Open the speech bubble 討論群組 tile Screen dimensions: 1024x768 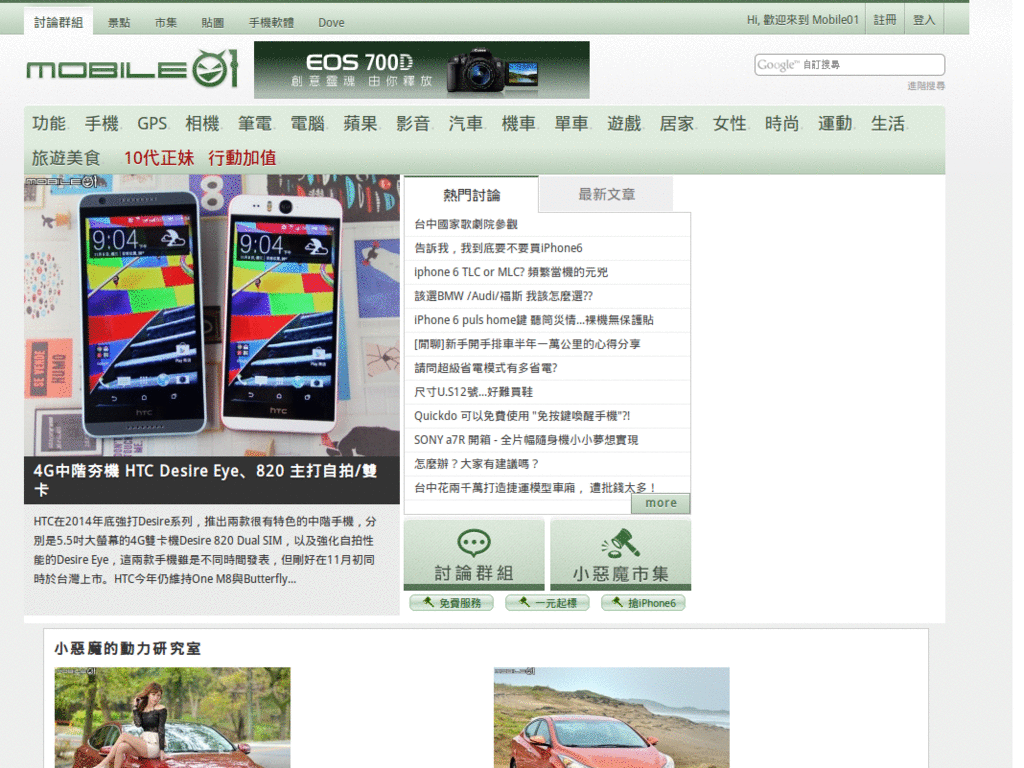coord(474,554)
